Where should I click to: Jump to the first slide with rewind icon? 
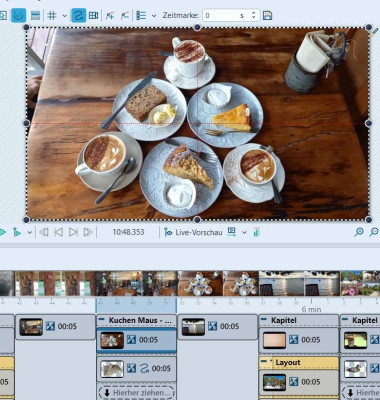pos(44,232)
